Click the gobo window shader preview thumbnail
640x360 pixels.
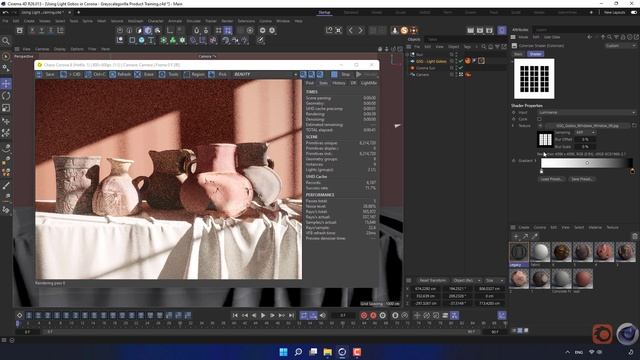(534, 78)
